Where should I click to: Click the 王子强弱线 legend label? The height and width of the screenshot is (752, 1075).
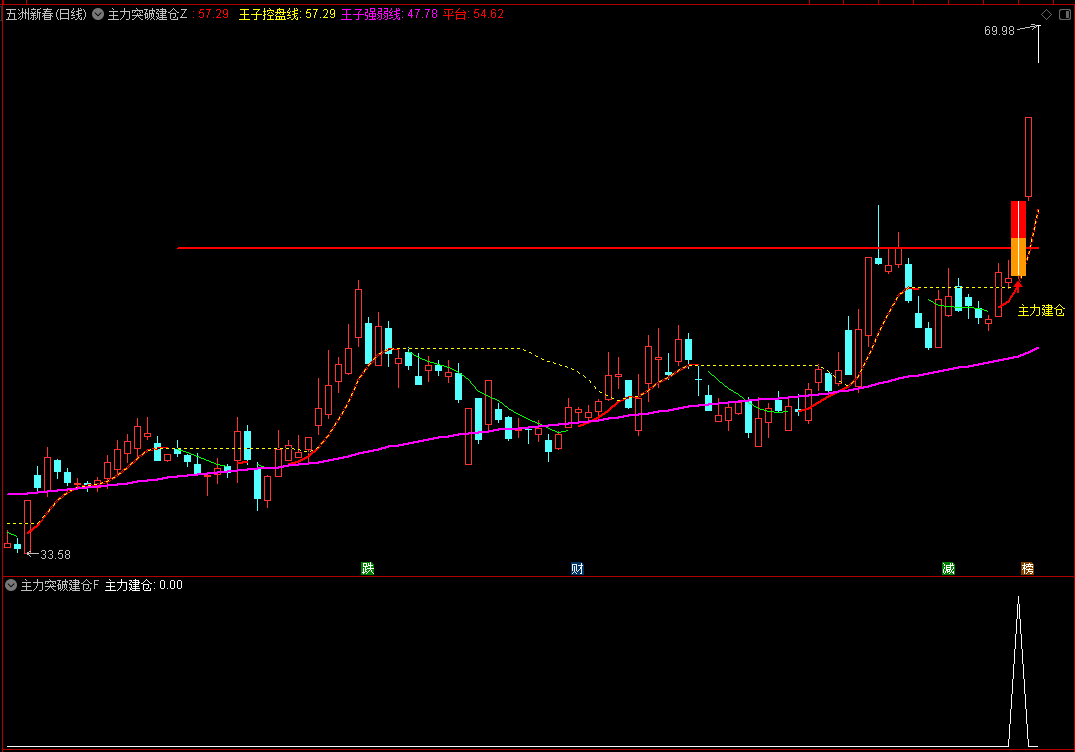click(371, 15)
